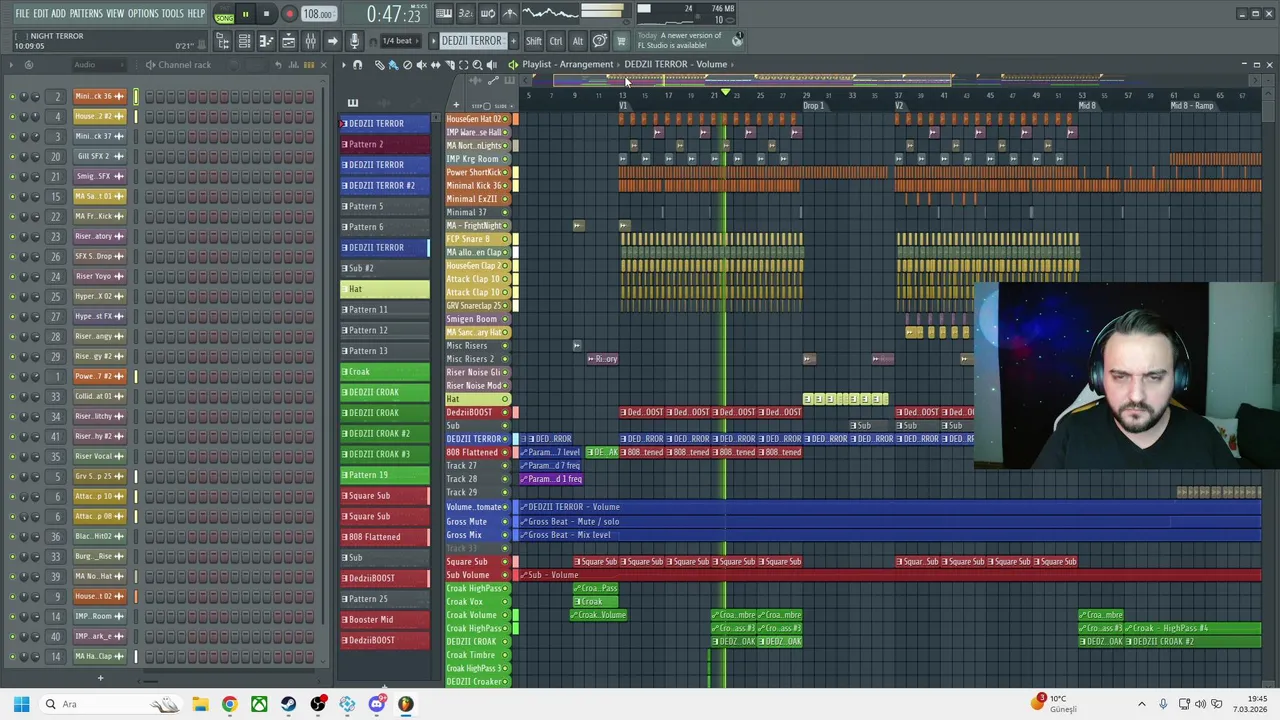Pause playback with the transport button
This screenshot has height=720, width=1280.
[245, 15]
